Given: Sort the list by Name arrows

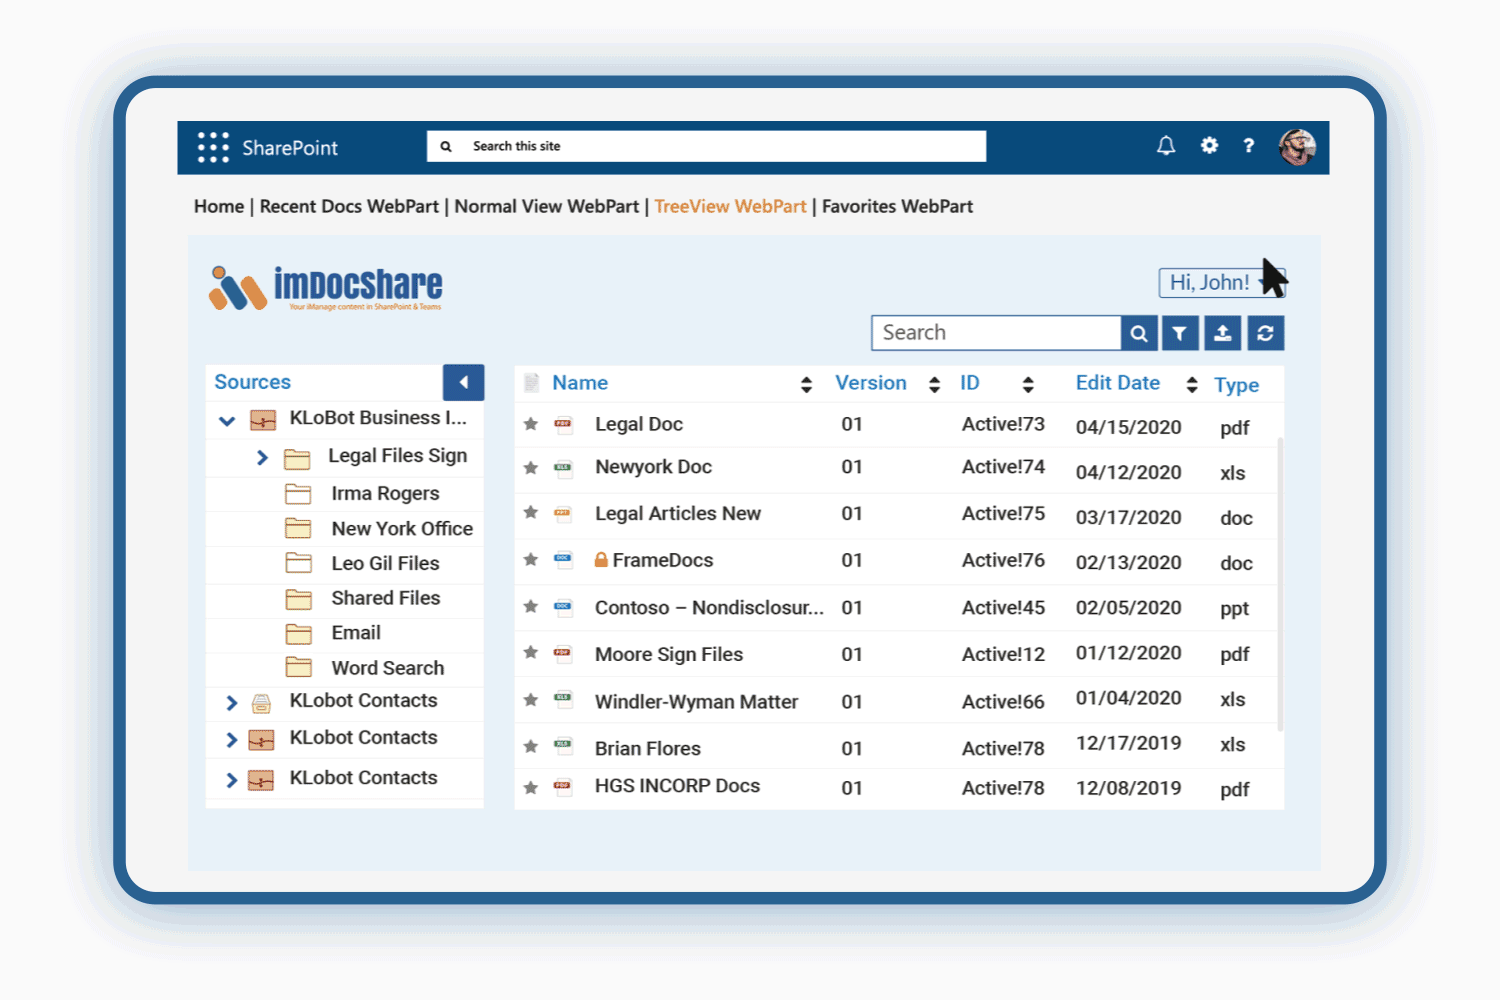Looking at the screenshot, I should [806, 385].
